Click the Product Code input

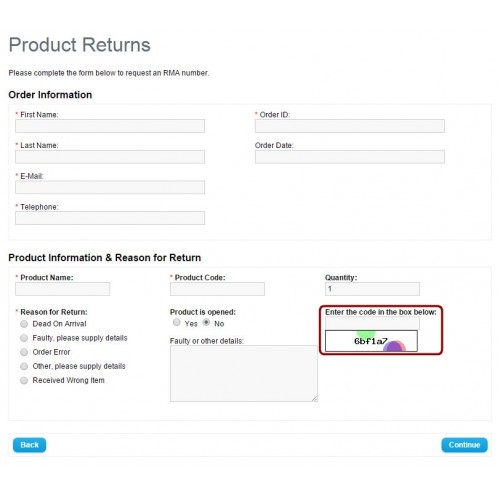[x=217, y=289]
